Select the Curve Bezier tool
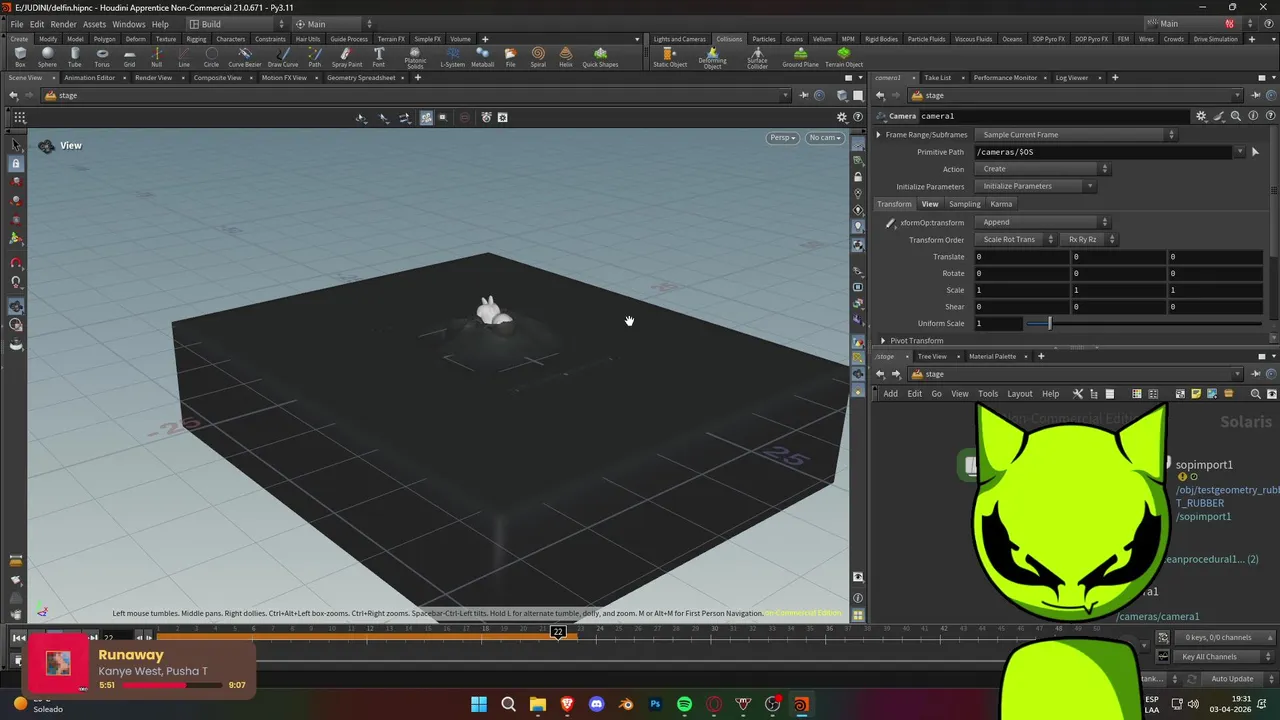1280x720 pixels. 244,57
